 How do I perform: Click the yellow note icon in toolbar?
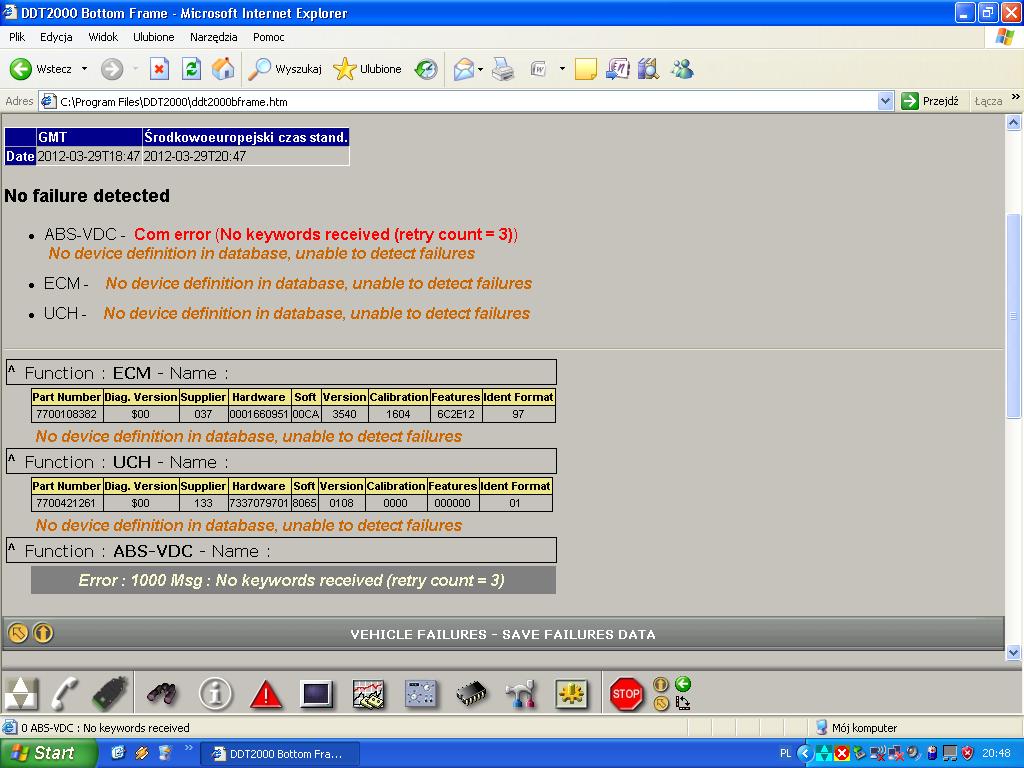tap(585, 69)
